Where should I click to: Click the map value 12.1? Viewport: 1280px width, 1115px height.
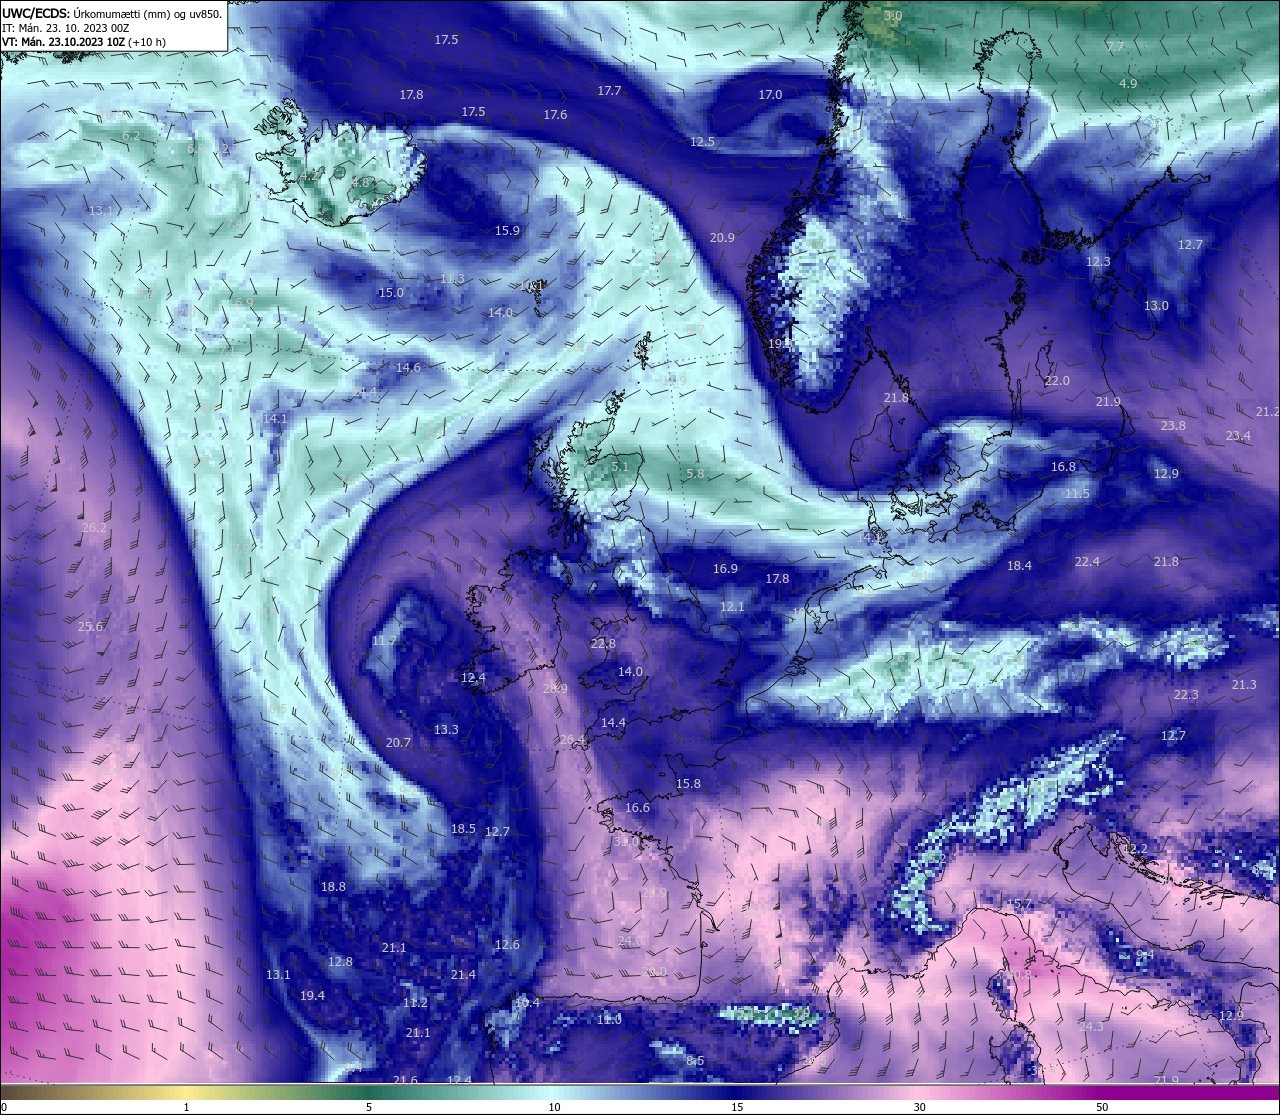732,607
